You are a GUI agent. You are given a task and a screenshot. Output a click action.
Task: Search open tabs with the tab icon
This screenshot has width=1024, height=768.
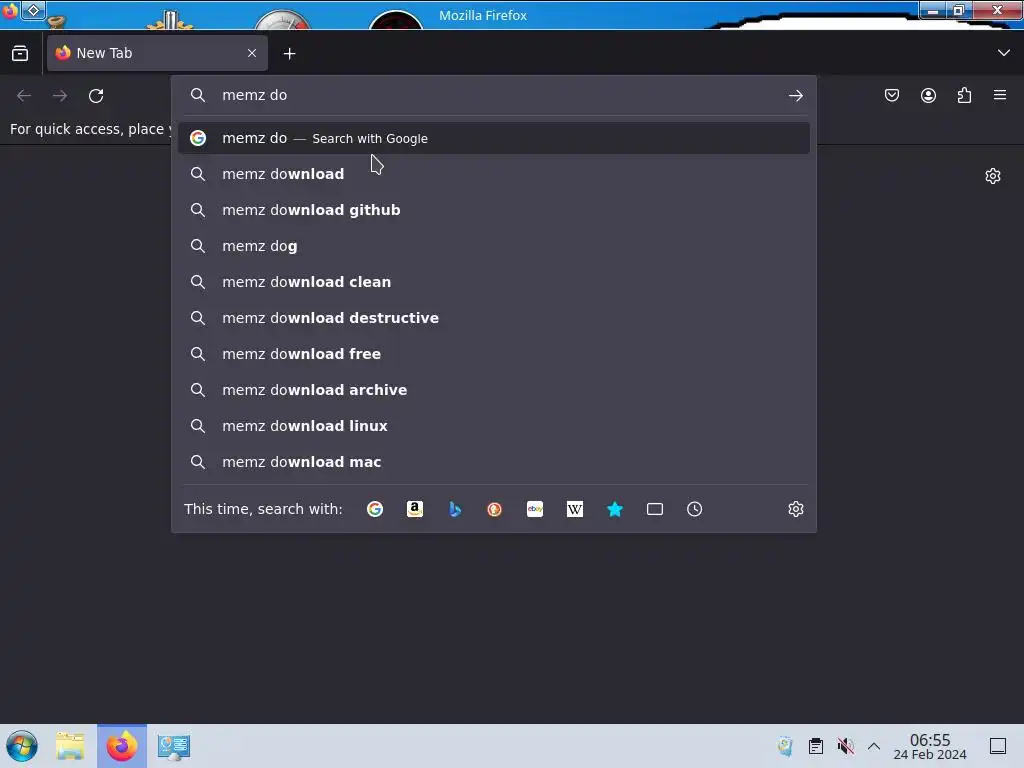pyautogui.click(x=654, y=509)
